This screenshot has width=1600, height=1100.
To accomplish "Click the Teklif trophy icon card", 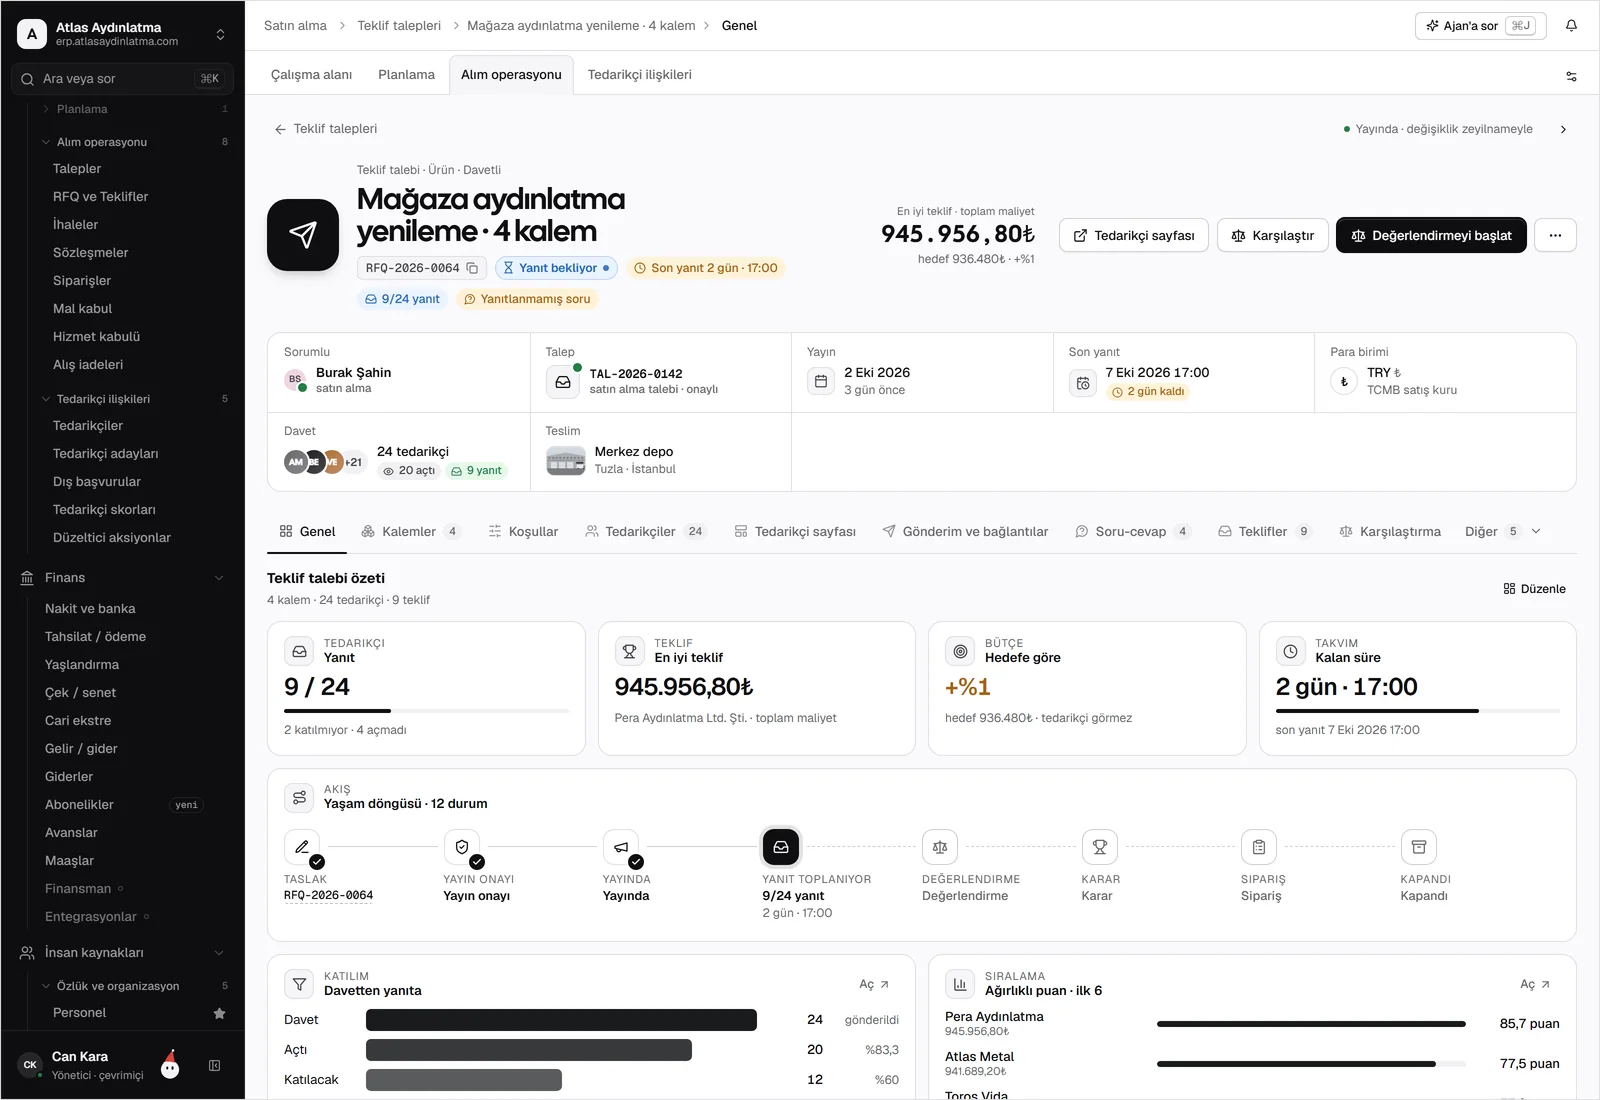I will coord(630,651).
